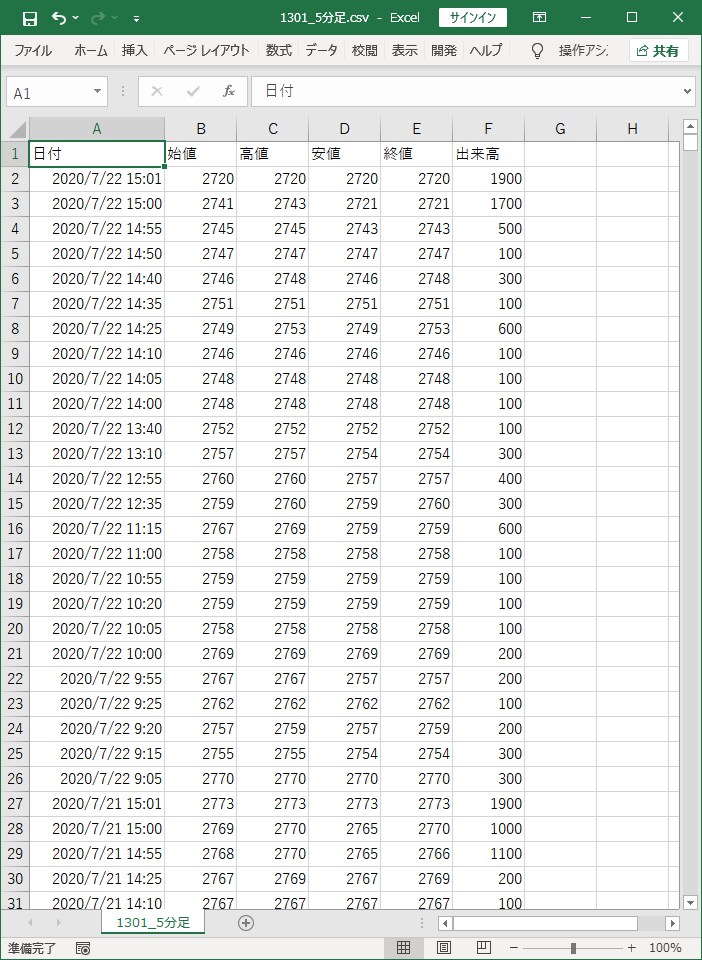Expand the Name Box dropdown arrow
This screenshot has height=960, width=702.
click(x=97, y=92)
